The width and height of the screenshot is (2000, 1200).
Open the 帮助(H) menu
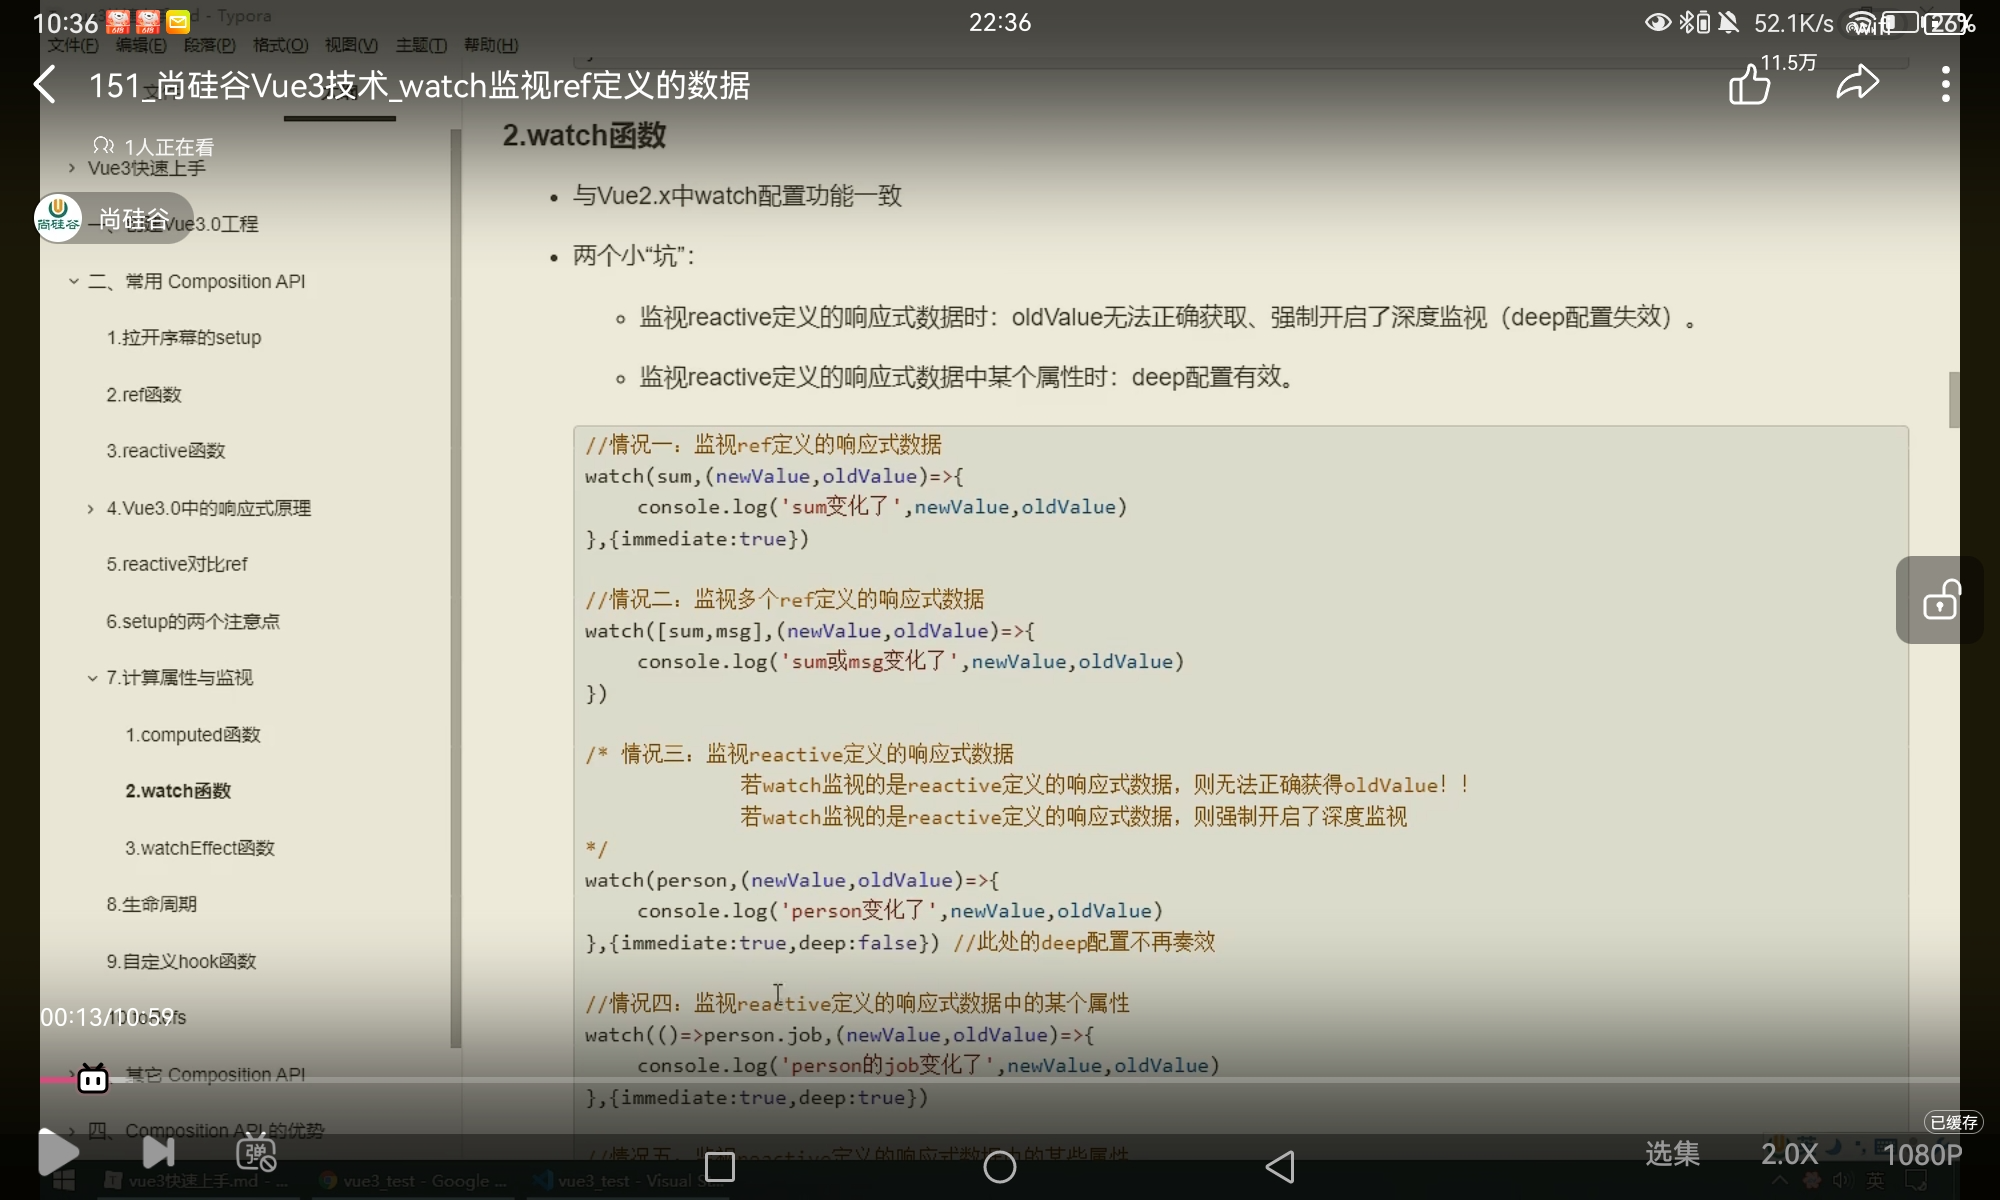click(490, 45)
